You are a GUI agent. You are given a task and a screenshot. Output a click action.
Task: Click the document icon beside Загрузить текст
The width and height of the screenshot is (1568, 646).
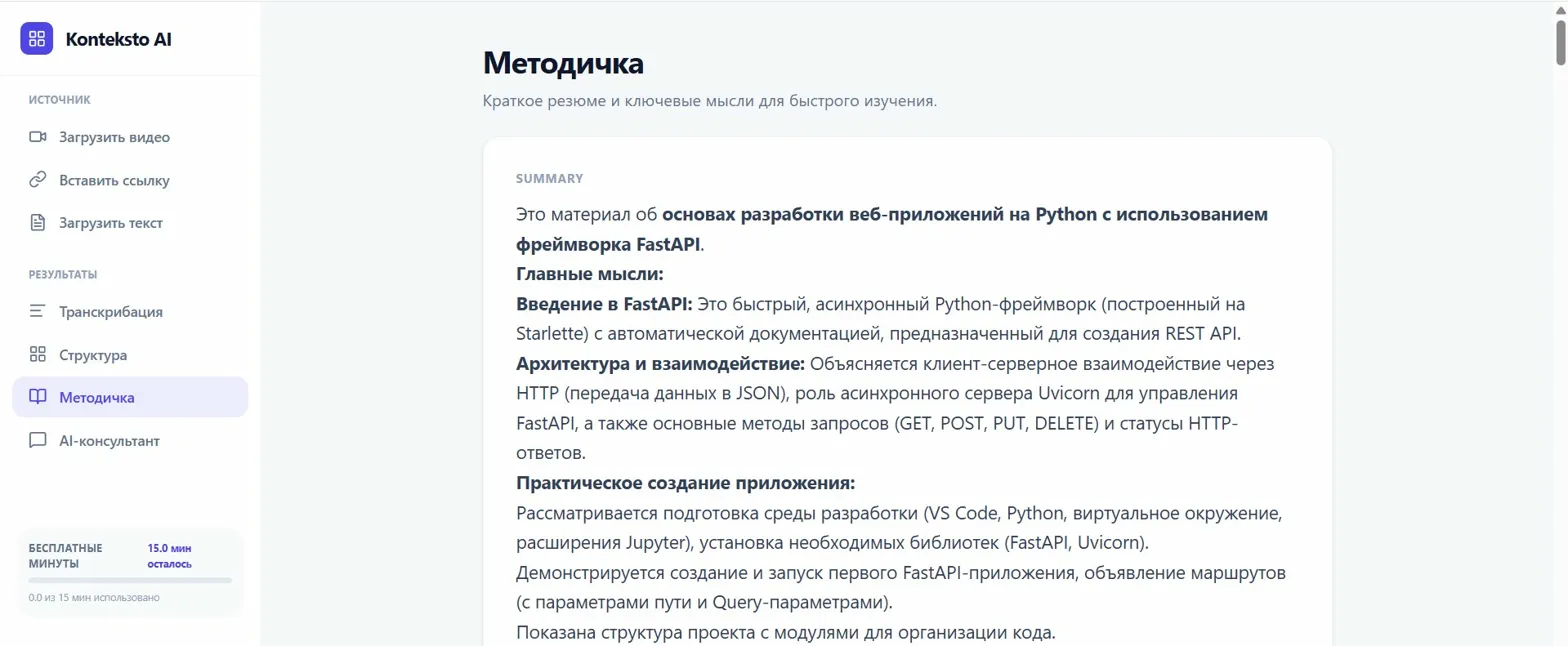pos(38,223)
